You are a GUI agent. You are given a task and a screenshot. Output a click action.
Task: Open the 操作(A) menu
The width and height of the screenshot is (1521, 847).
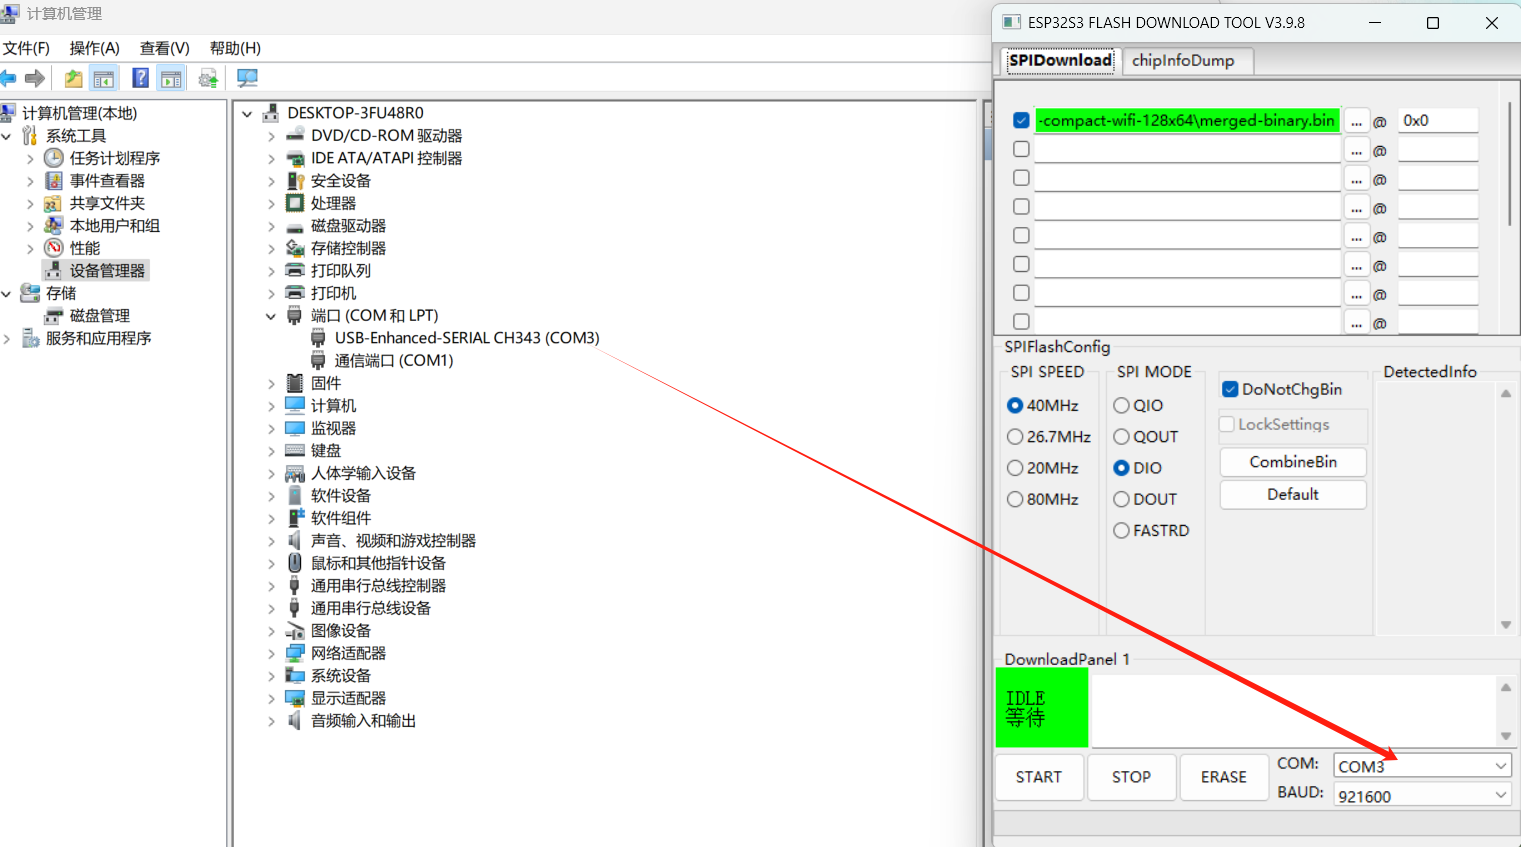tap(94, 48)
